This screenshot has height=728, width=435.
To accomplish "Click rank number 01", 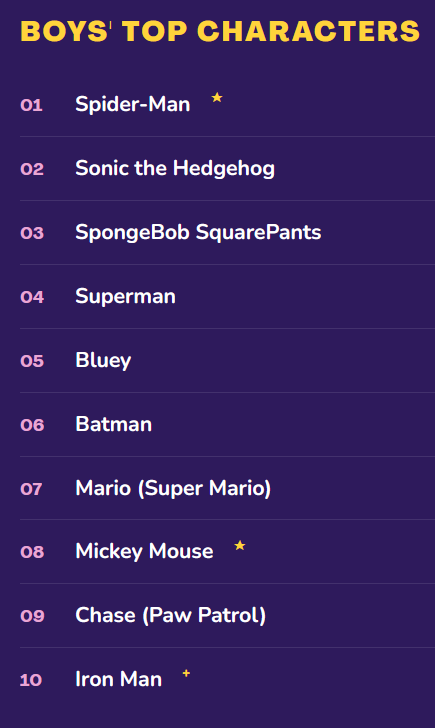I will [x=32, y=105].
